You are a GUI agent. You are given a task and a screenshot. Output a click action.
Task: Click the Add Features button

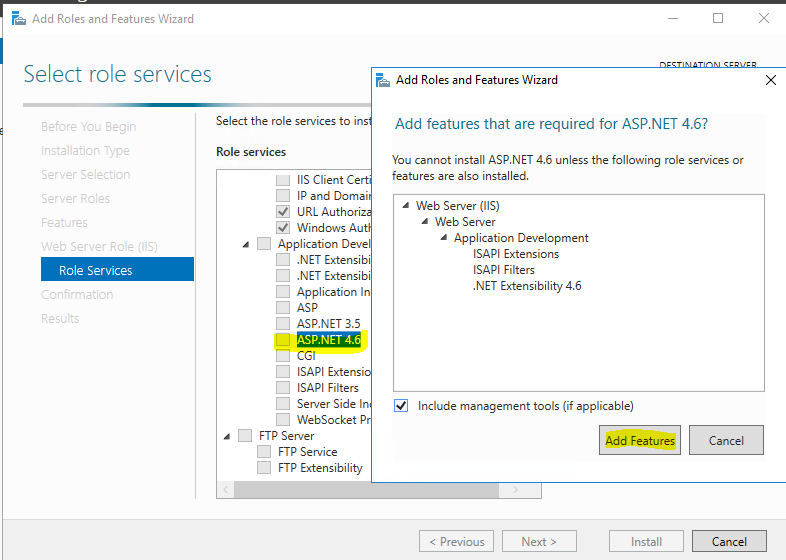pos(640,440)
